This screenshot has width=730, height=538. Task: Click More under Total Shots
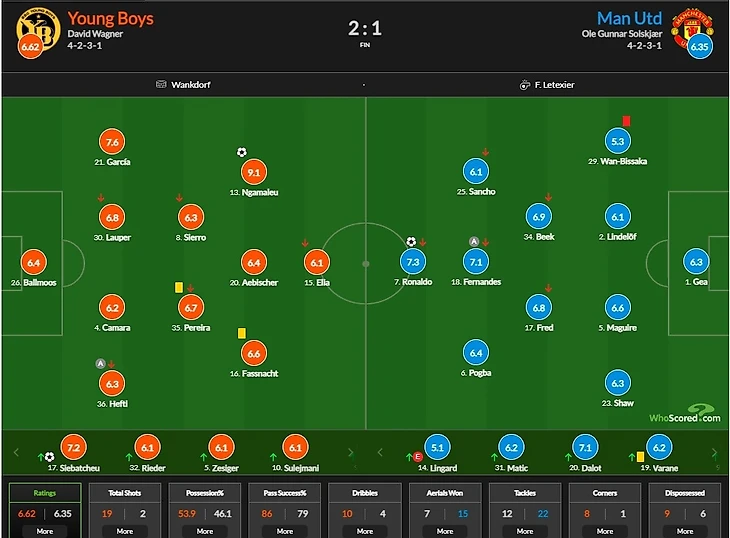tap(125, 531)
